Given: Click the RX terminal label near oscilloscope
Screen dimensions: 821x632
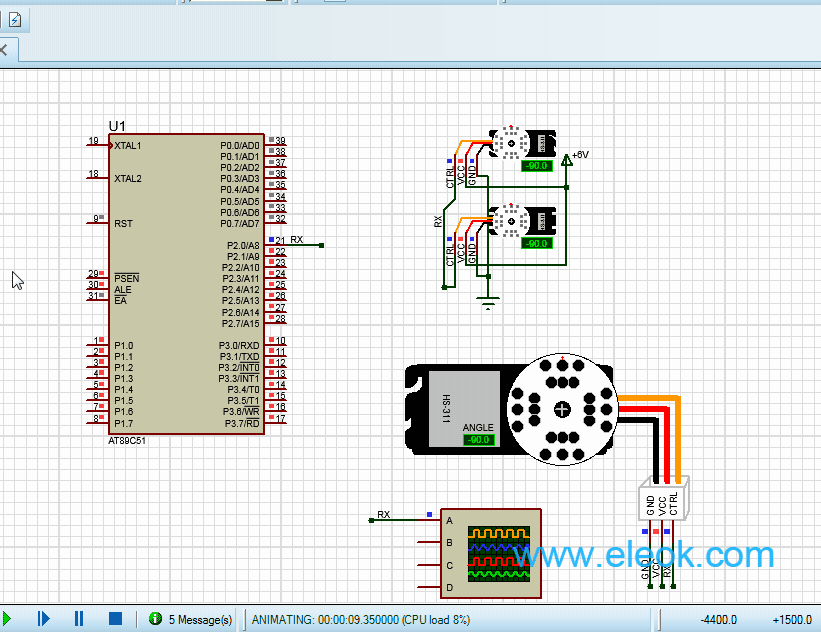Looking at the screenshot, I should coord(383,515).
